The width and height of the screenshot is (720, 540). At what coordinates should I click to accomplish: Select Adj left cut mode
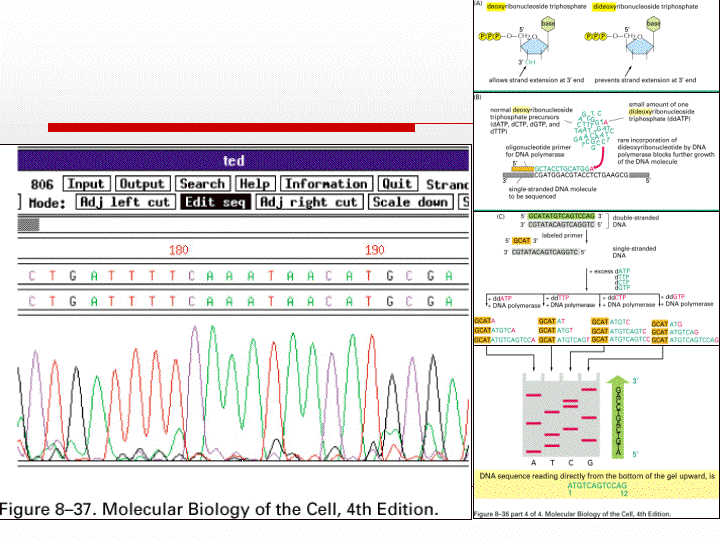click(x=125, y=202)
